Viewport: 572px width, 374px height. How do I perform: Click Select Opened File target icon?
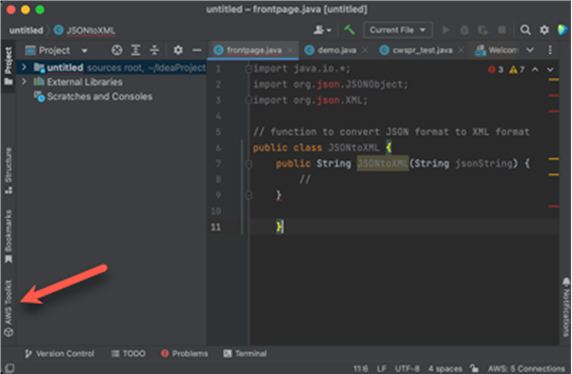coord(117,50)
